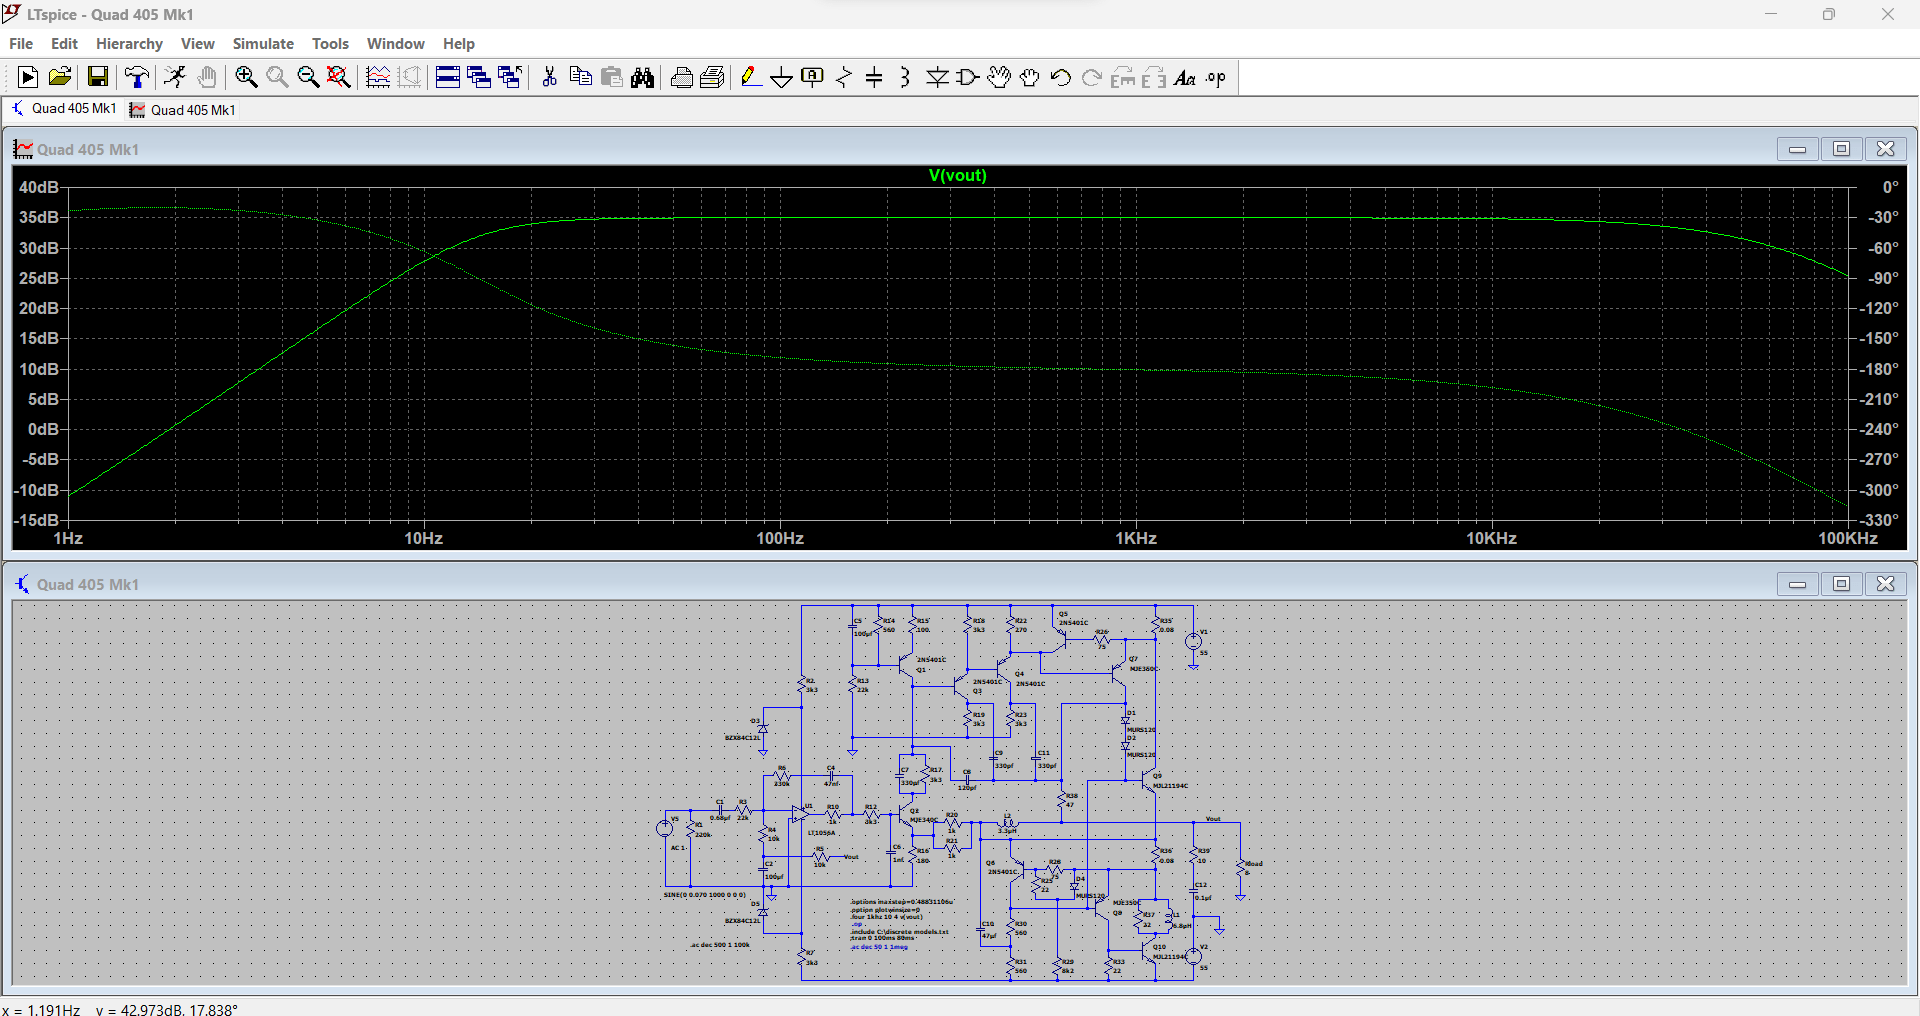This screenshot has width=1920, height=1016.
Task: Click the Mirror icon
Action: (1154, 77)
